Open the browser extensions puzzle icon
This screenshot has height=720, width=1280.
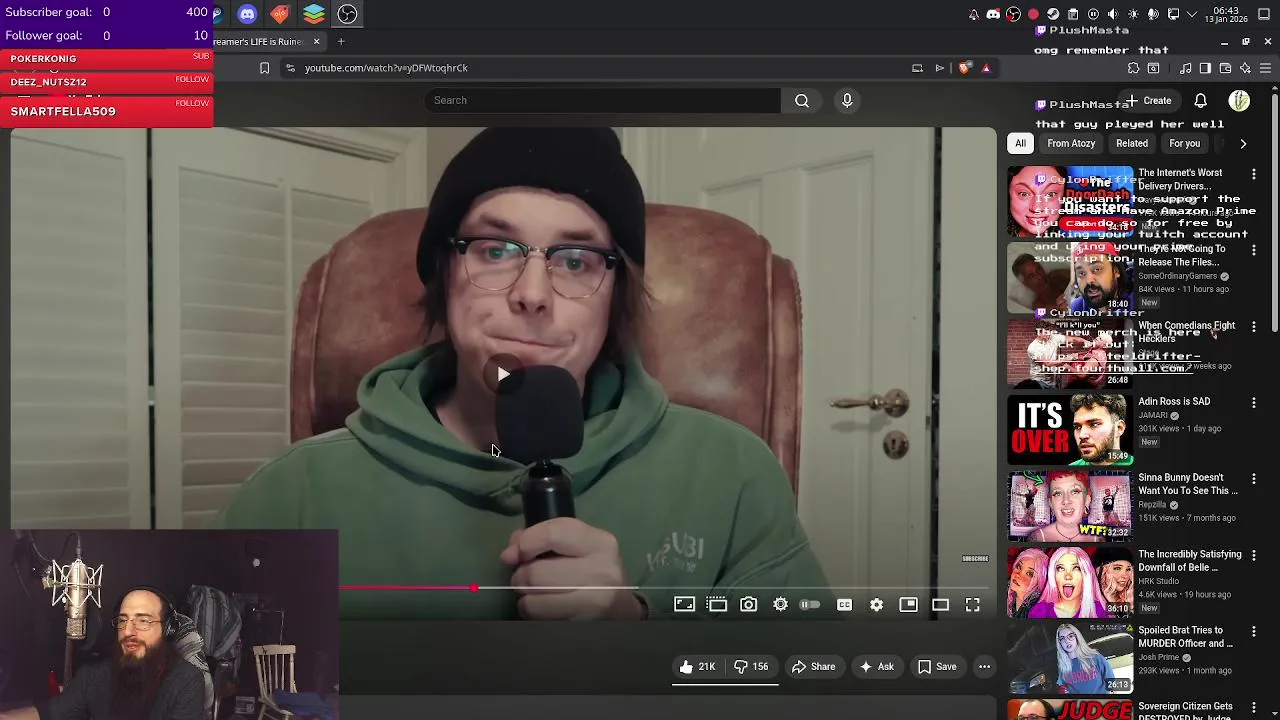click(1133, 68)
